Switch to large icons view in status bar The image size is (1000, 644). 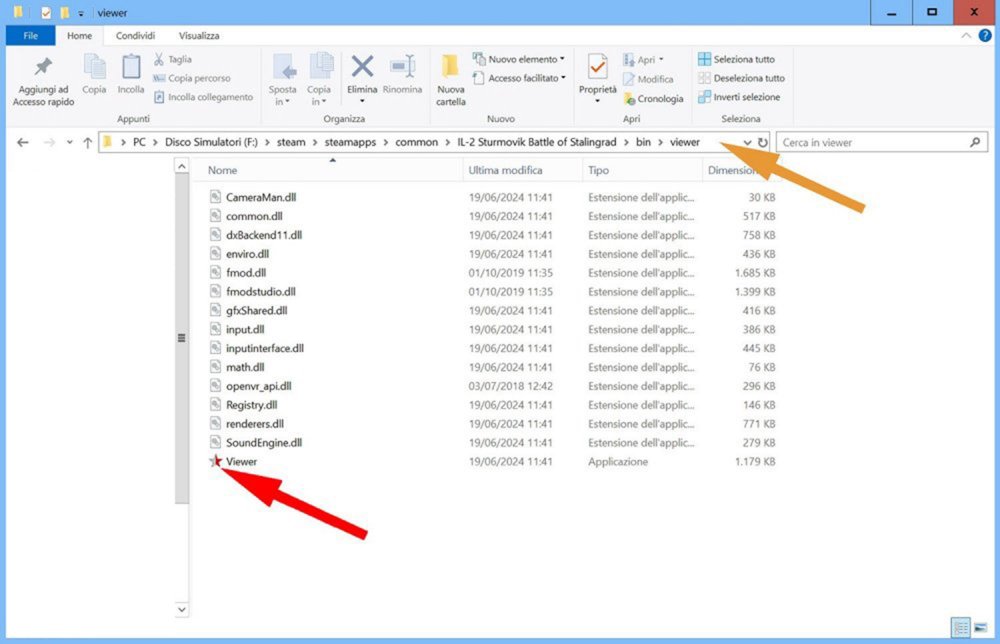980,628
